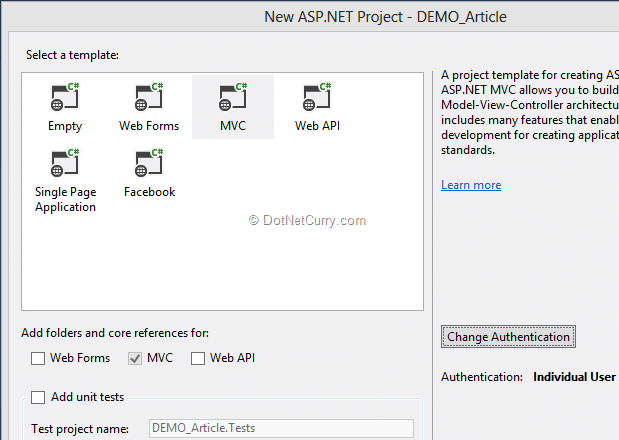Choose the Web Forms template icon
Viewport: 619px width, 440px height.
click(149, 97)
